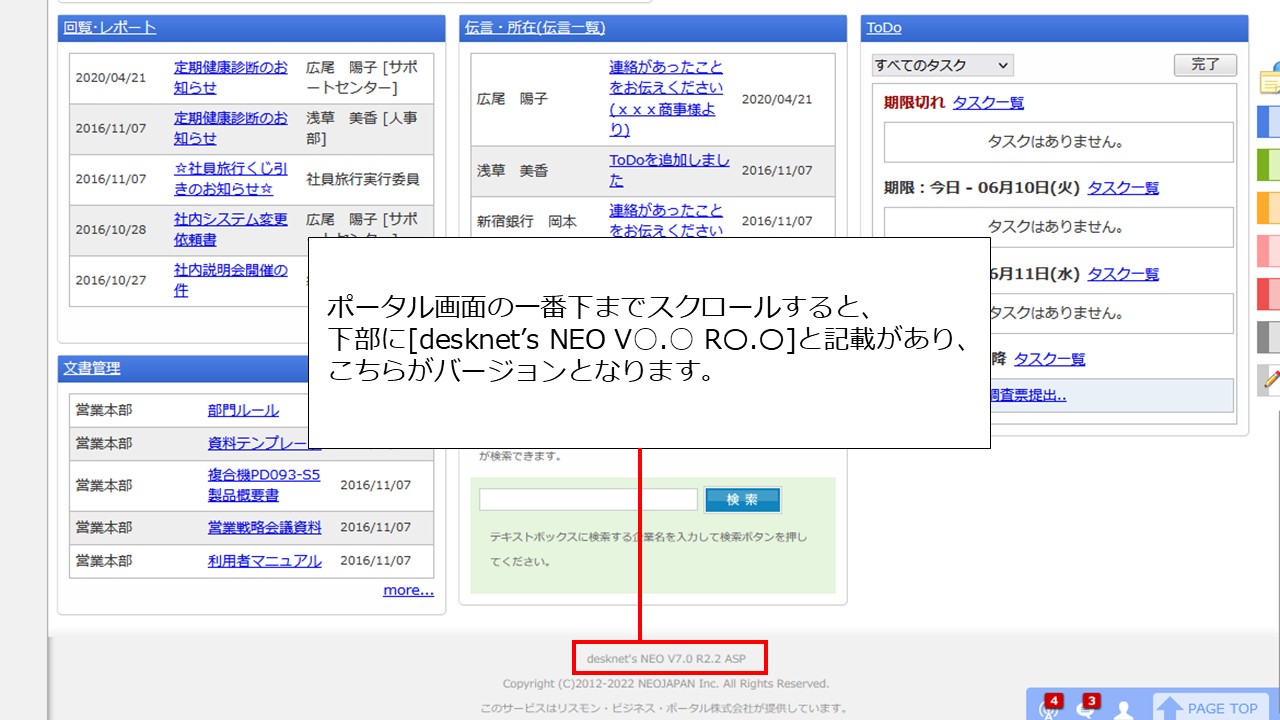1280x720 pixels.
Task: Open タスク一覧 for 06月11日(水)
Action: tap(1123, 274)
